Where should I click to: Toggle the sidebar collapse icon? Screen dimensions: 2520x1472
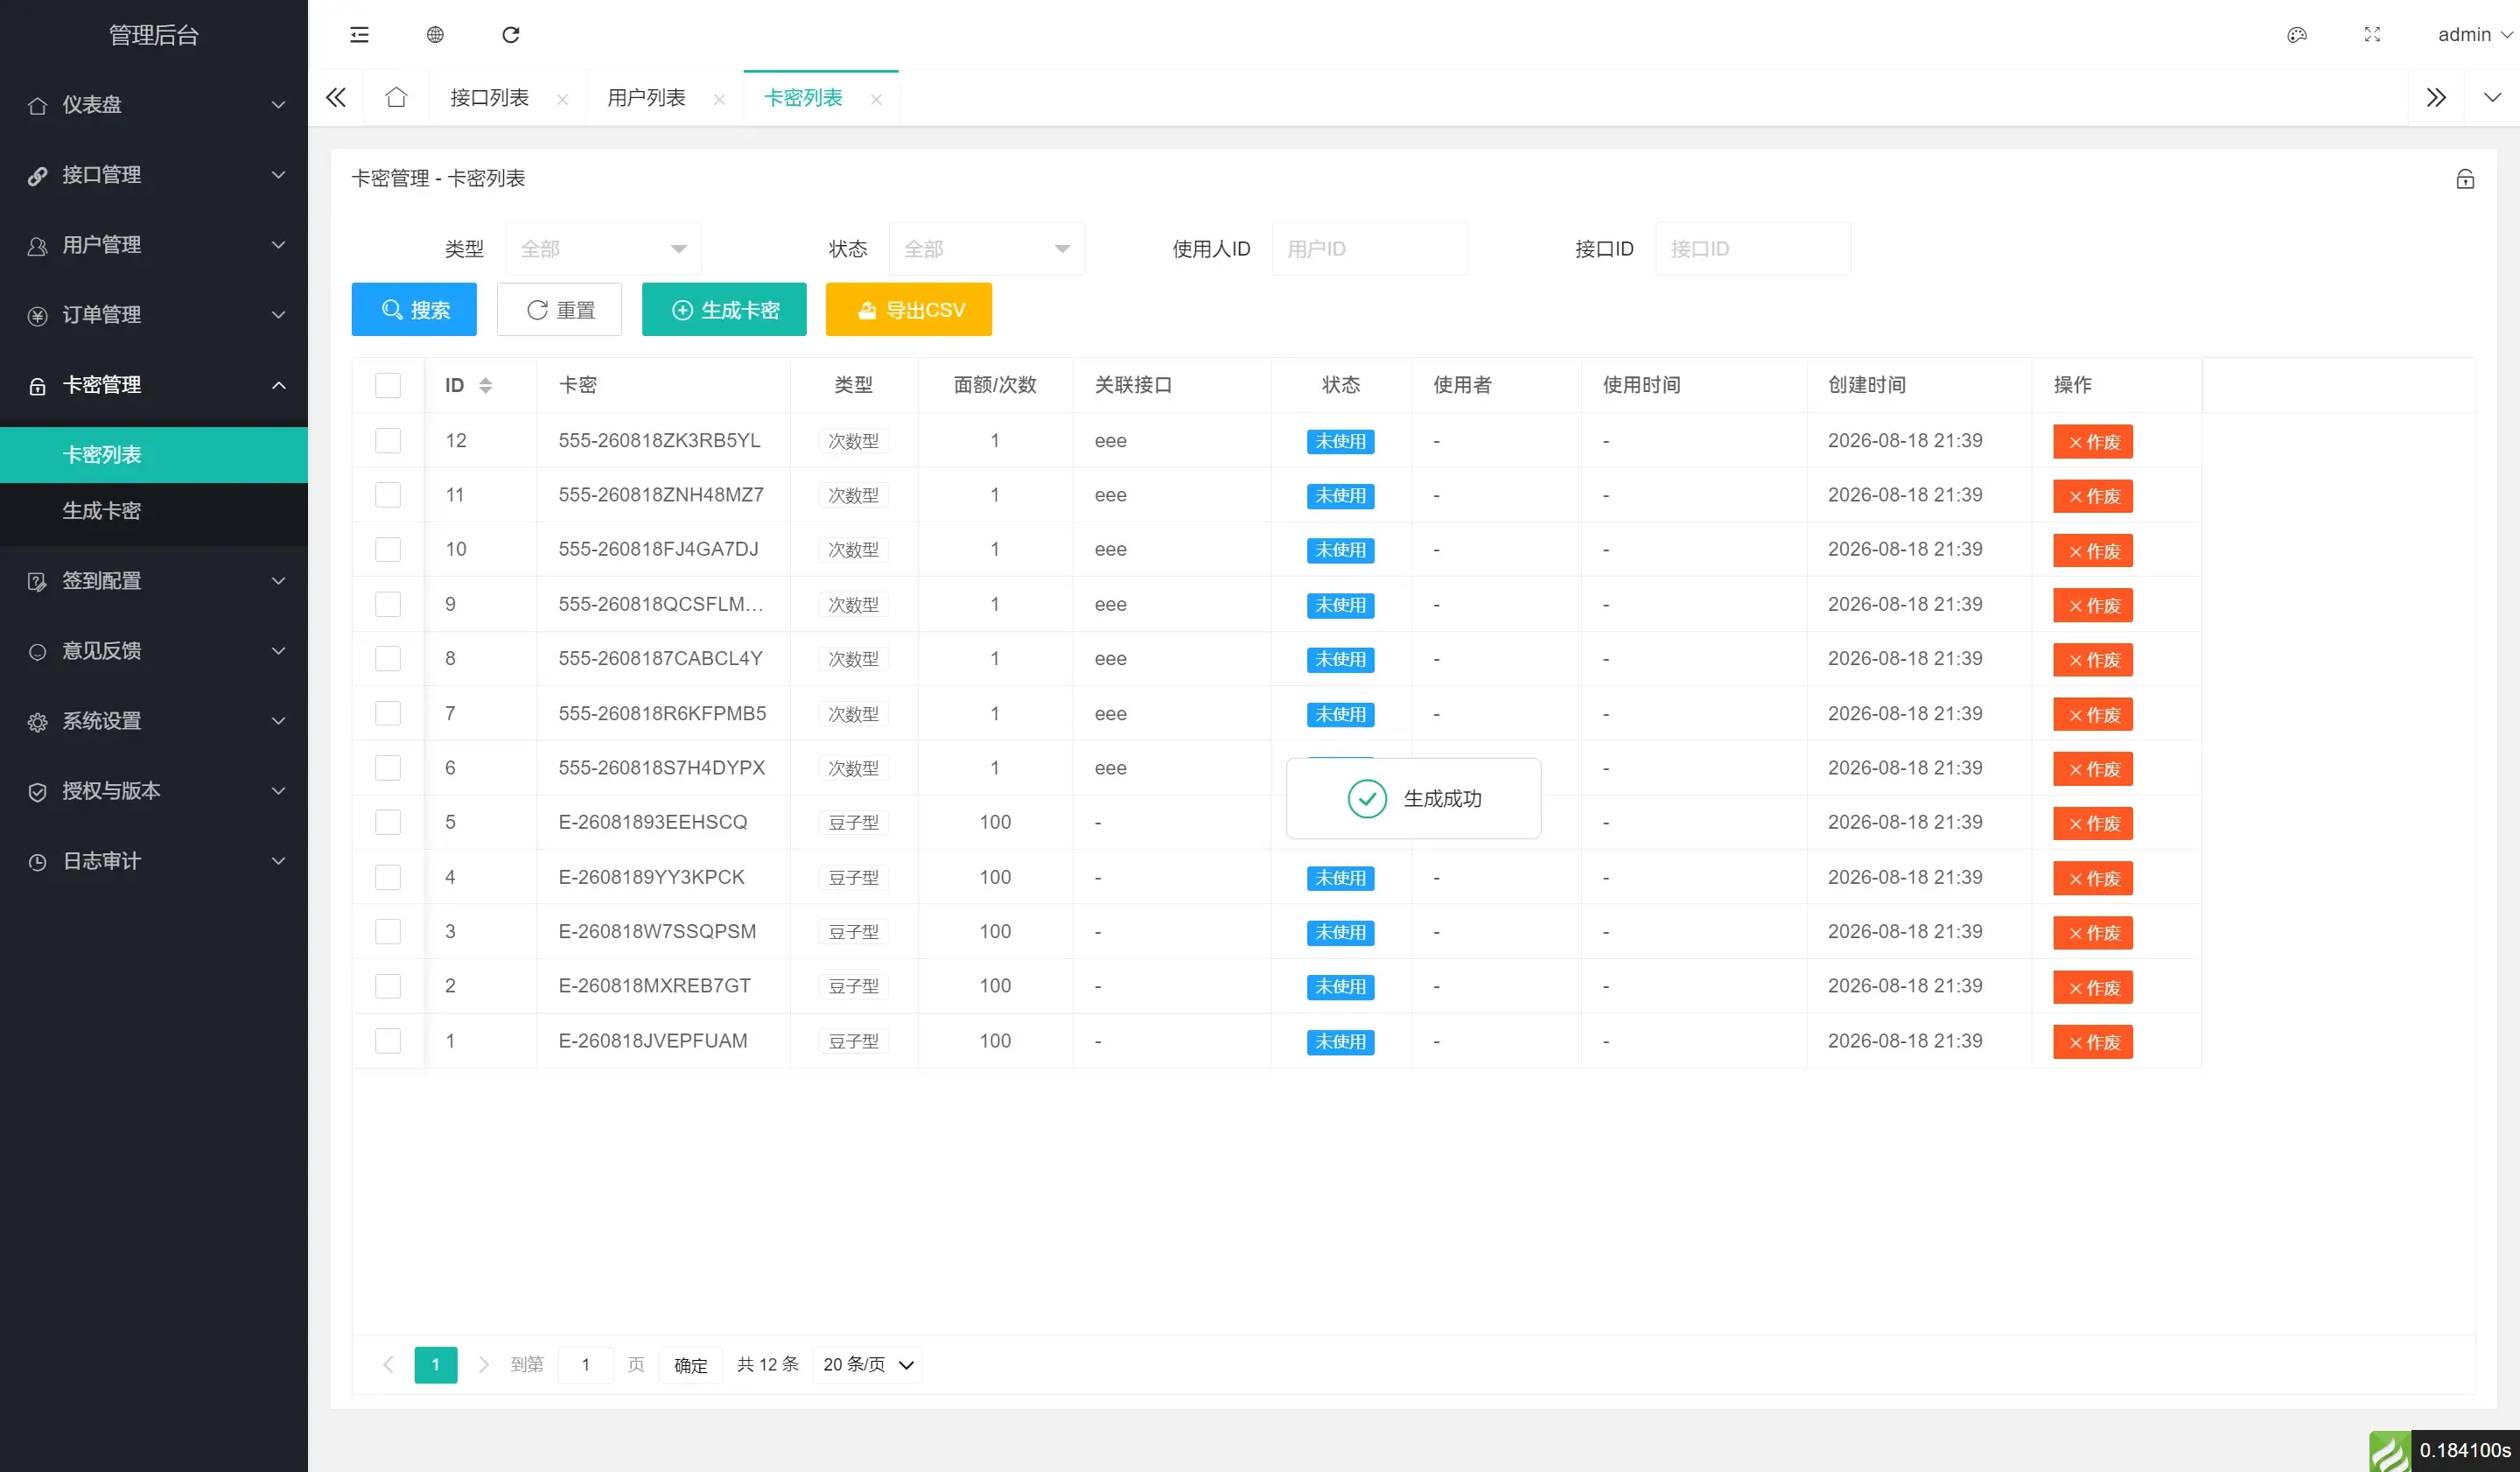(x=359, y=35)
